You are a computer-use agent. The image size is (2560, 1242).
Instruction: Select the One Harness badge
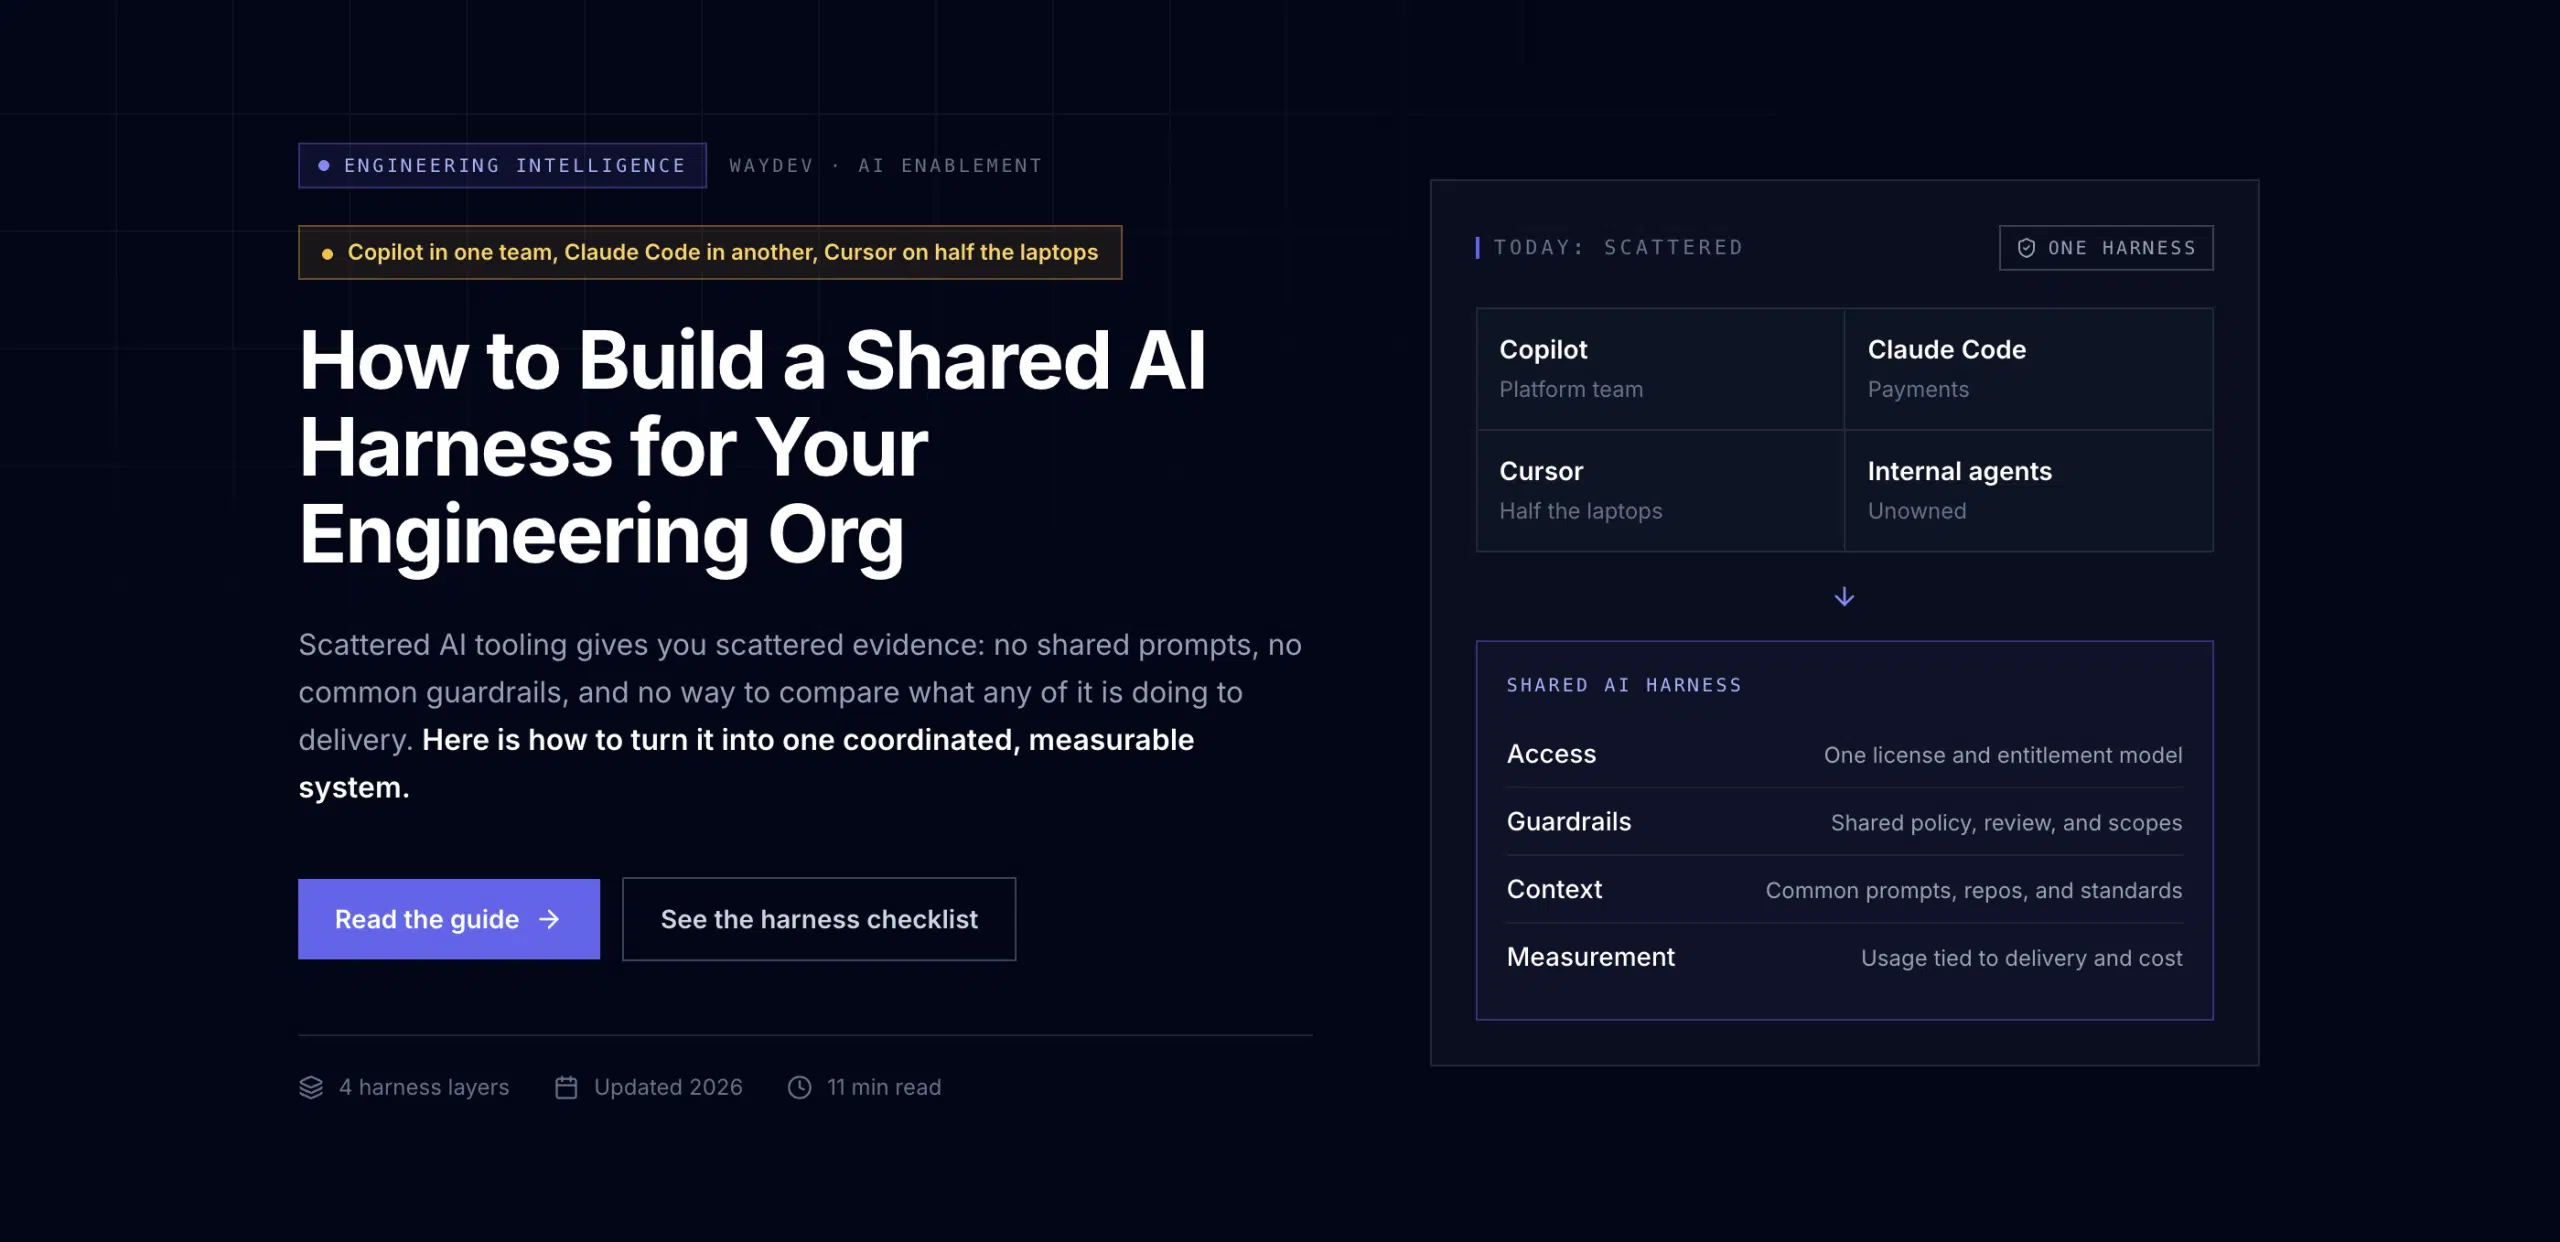2106,248
